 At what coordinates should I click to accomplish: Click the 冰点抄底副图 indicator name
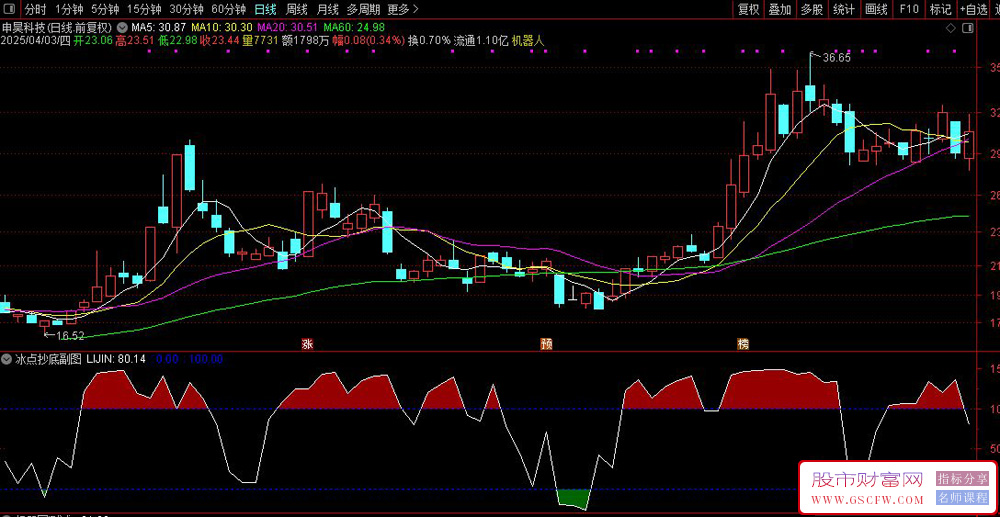[48, 360]
